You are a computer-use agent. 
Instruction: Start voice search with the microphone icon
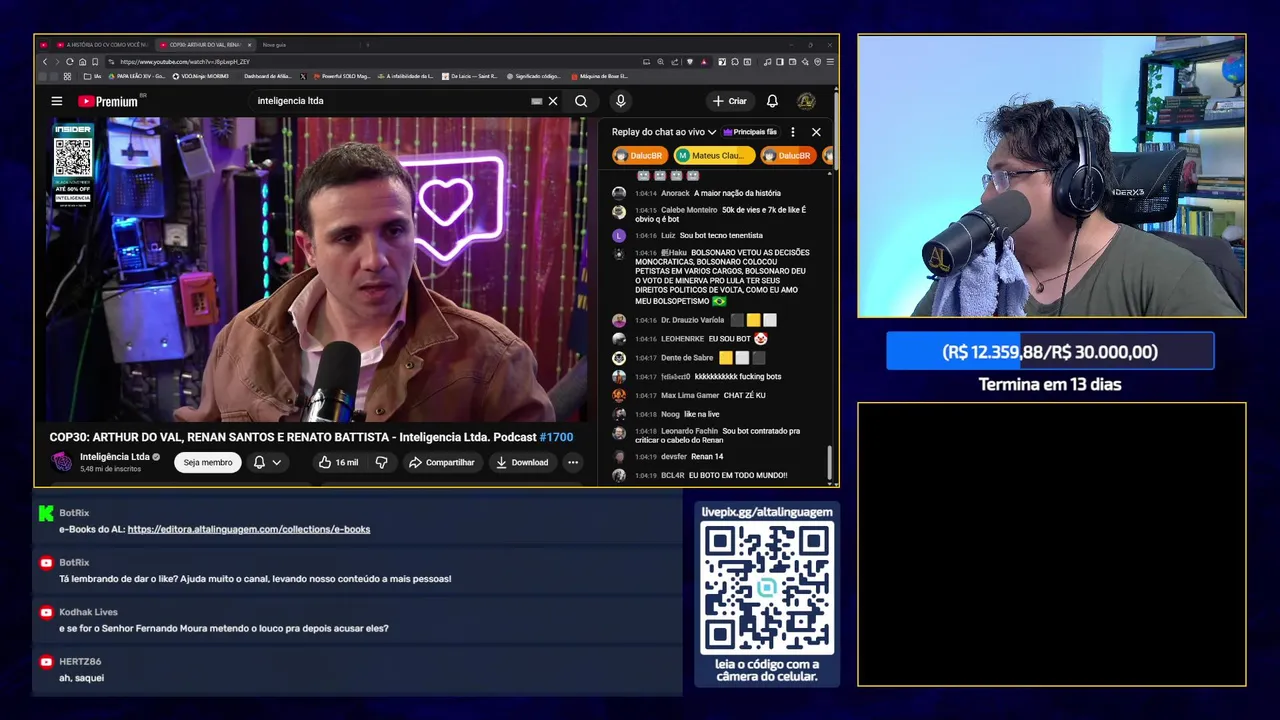(x=621, y=101)
